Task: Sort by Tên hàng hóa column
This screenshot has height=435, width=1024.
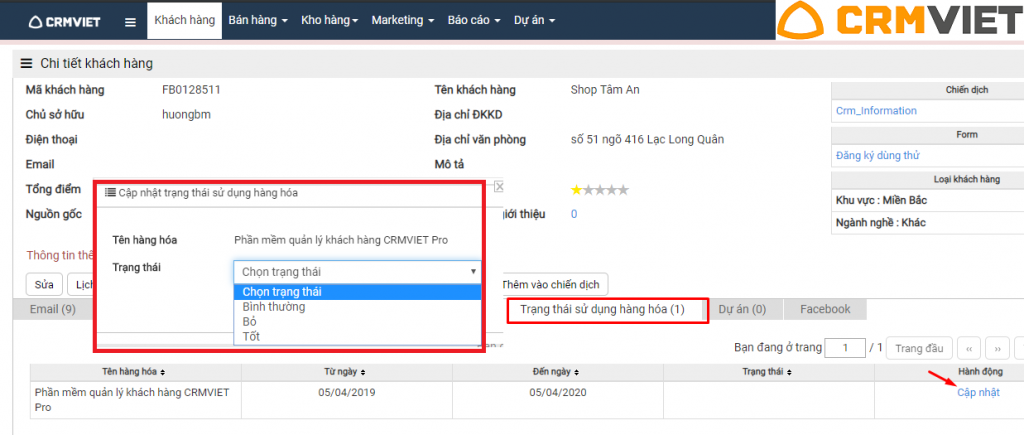Action: [134, 372]
